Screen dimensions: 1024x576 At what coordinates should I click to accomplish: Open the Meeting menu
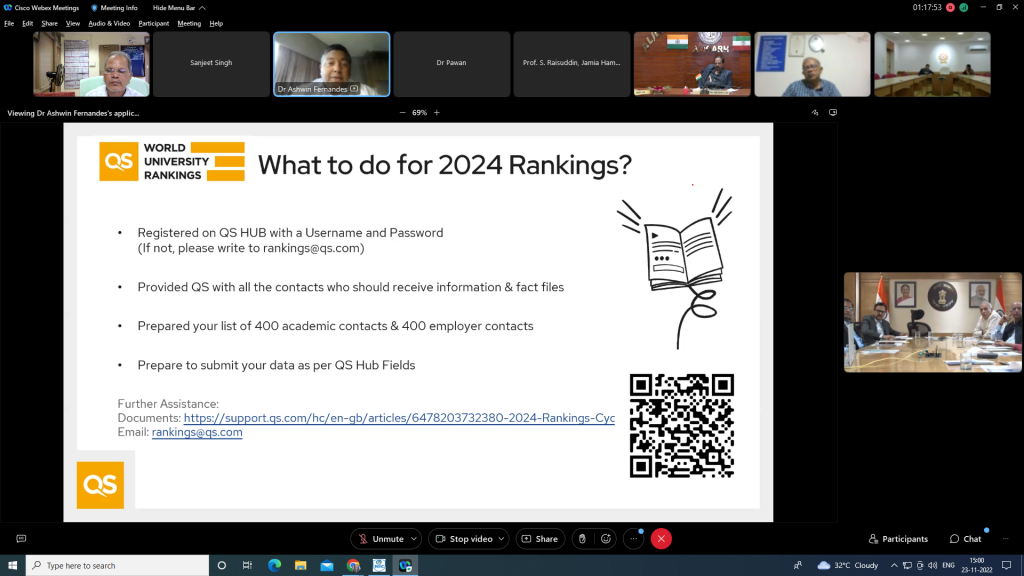point(189,24)
